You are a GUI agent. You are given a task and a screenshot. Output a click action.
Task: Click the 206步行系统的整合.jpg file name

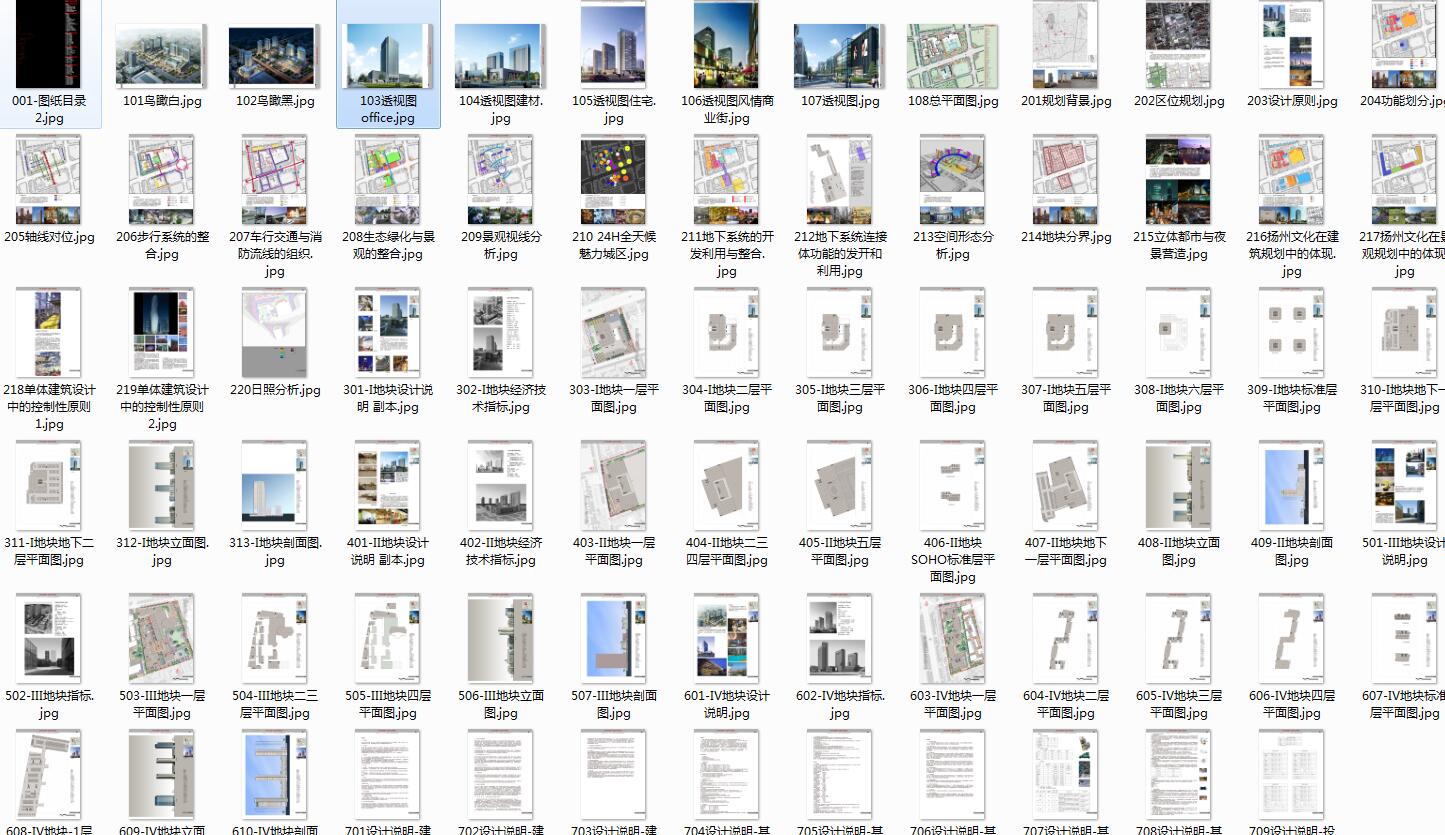tap(162, 245)
